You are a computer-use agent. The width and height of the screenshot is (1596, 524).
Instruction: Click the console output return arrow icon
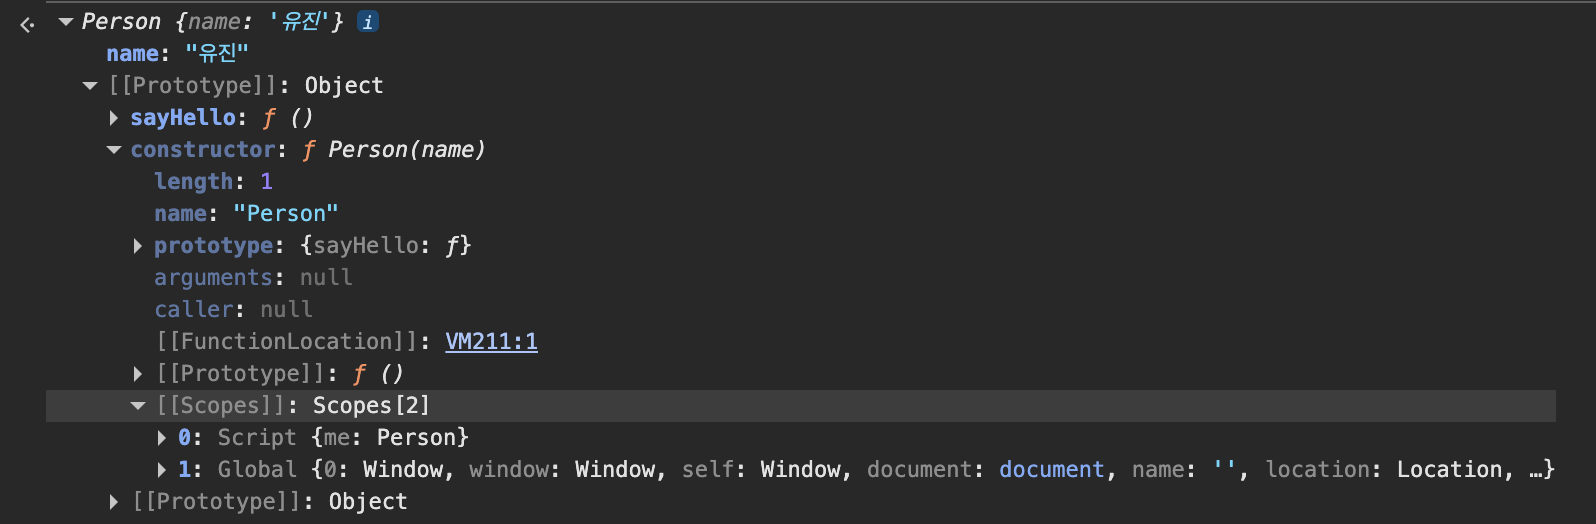27,24
